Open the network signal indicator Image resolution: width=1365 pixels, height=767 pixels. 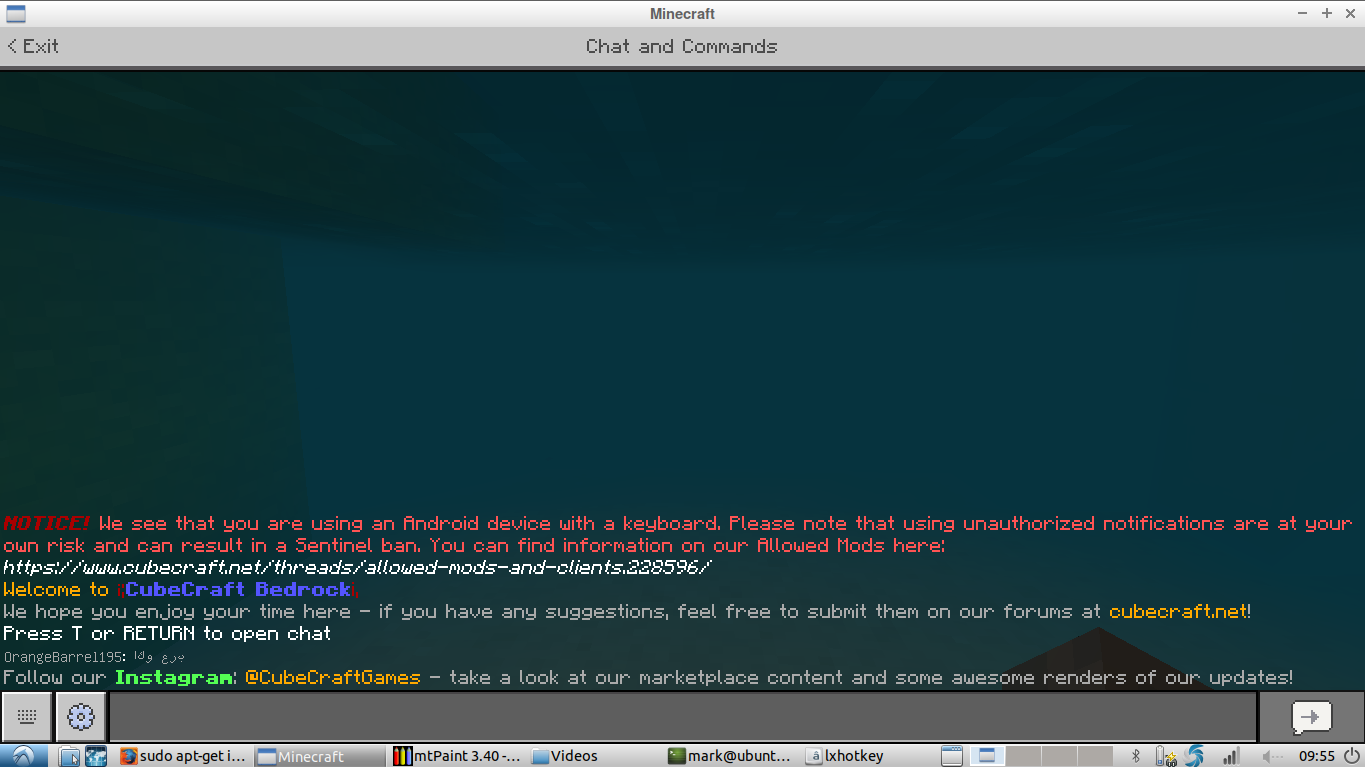pyautogui.click(x=1231, y=756)
